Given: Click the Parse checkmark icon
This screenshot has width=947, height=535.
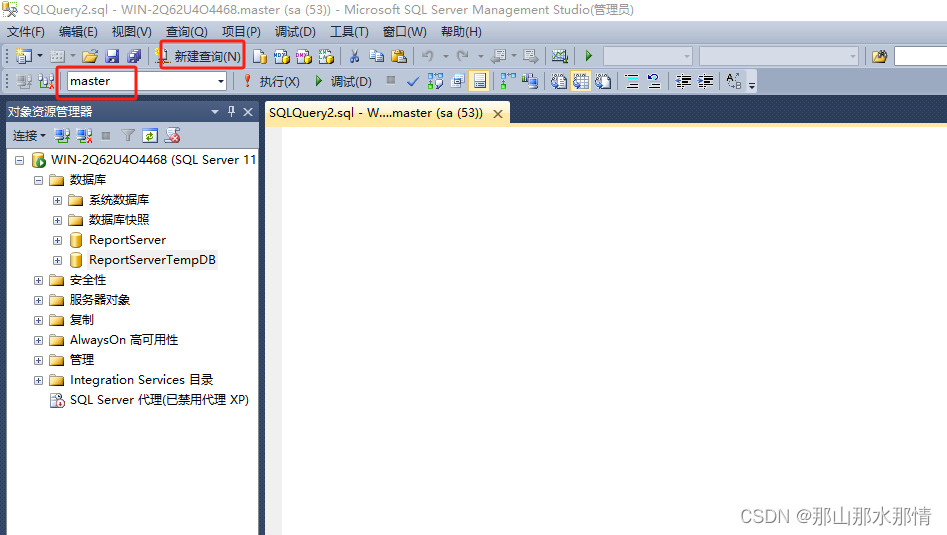Looking at the screenshot, I should [413, 81].
